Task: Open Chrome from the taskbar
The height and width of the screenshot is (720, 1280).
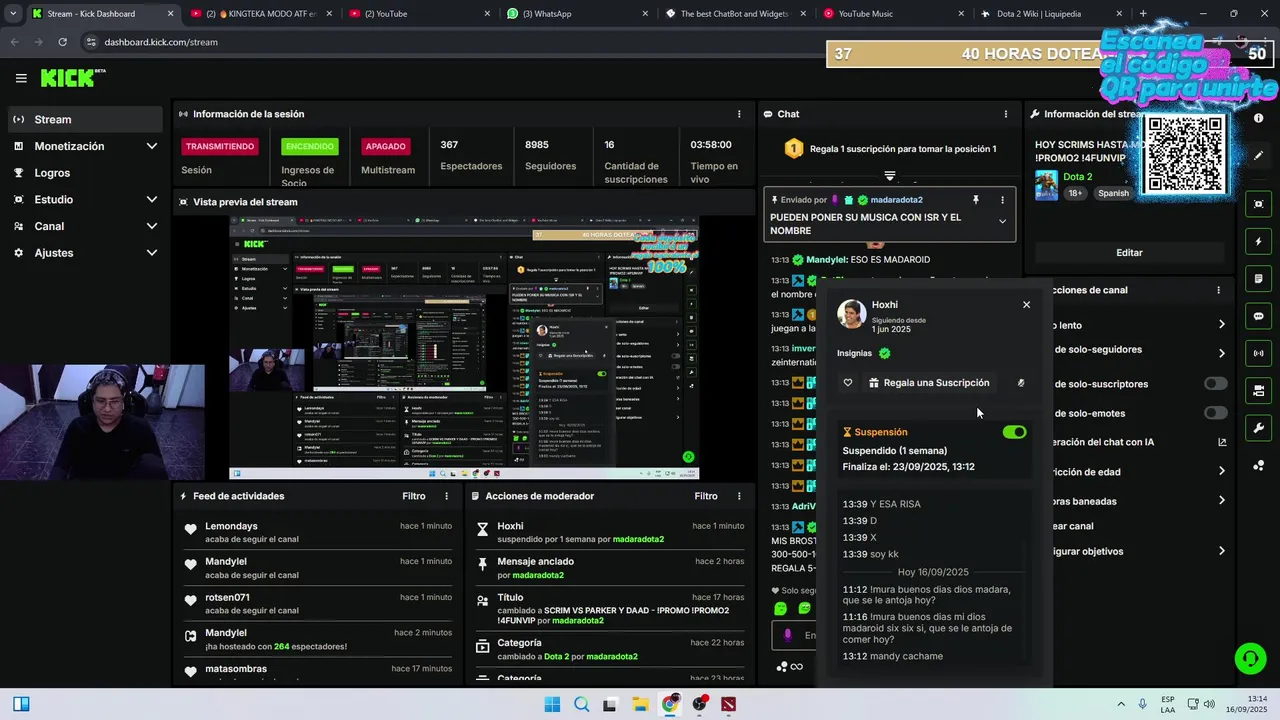Action: [670, 704]
